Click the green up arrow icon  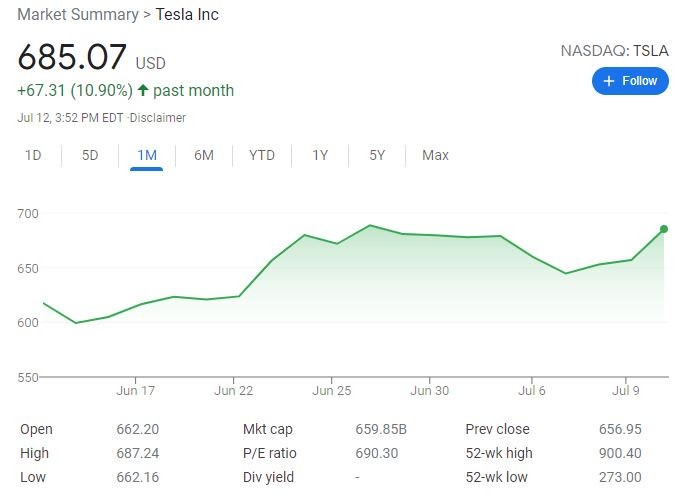(143, 91)
